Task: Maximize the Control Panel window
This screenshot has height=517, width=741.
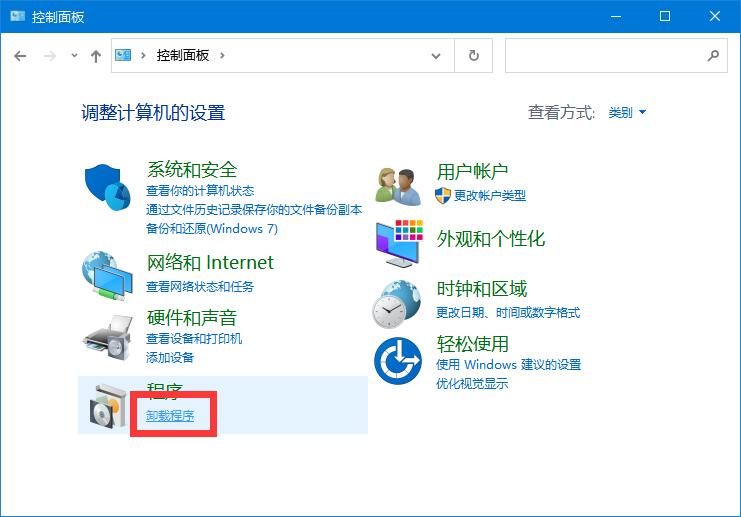Action: click(665, 17)
